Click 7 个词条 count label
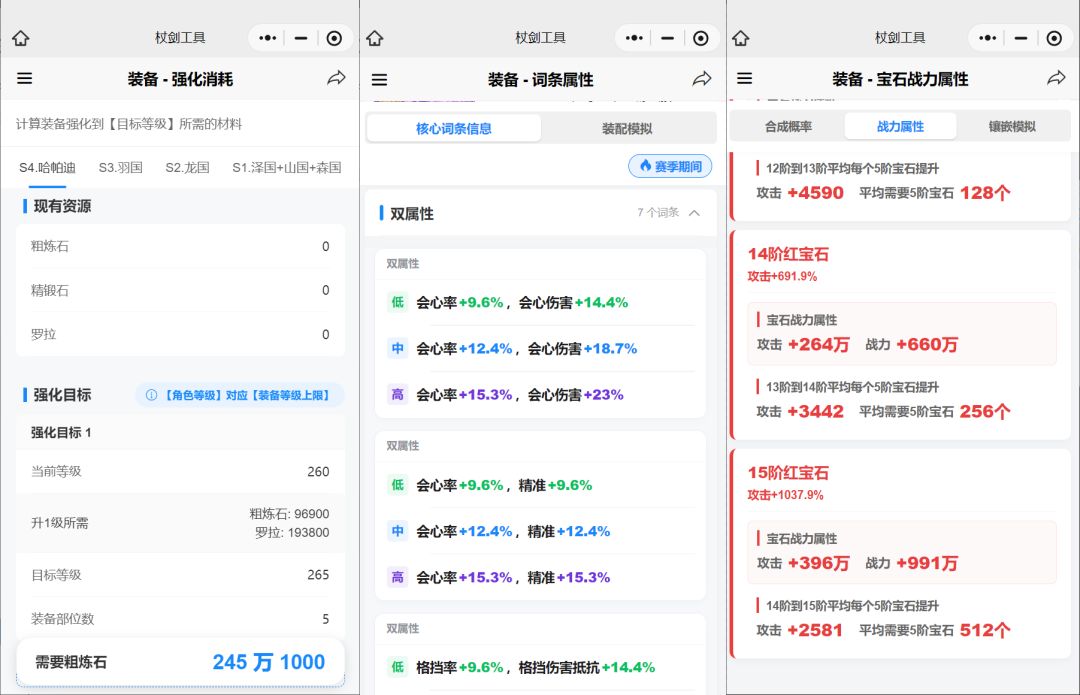Image resolution: width=1080 pixels, height=695 pixels. click(658, 212)
